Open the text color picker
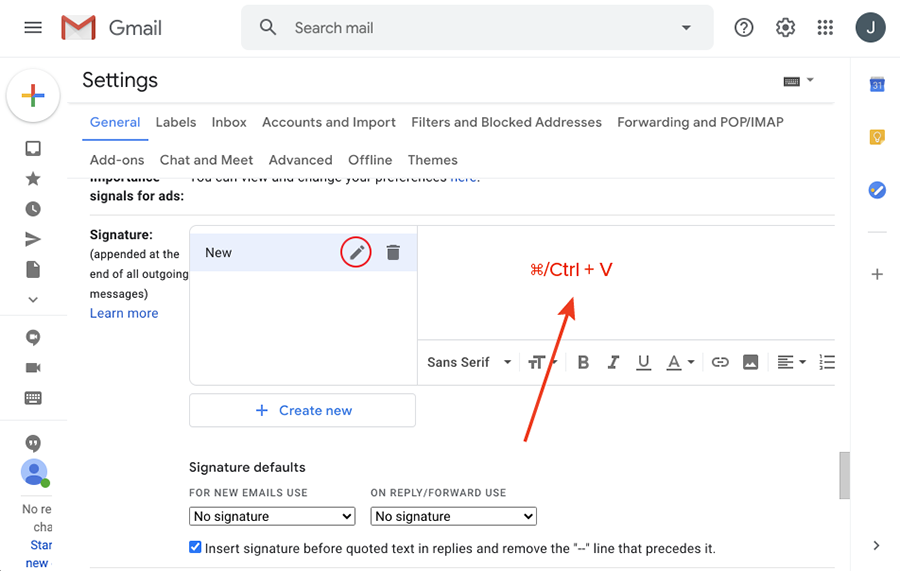Screen dimensions: 900x571 [680, 362]
